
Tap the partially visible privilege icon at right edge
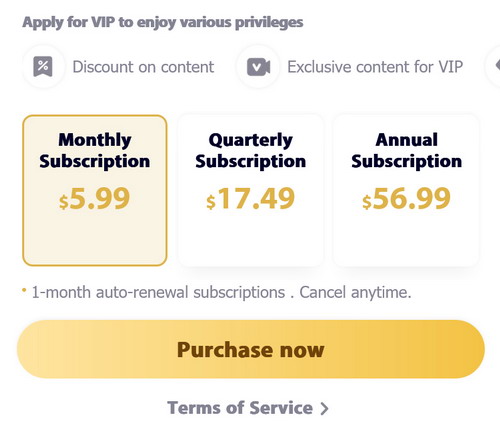tap(497, 66)
